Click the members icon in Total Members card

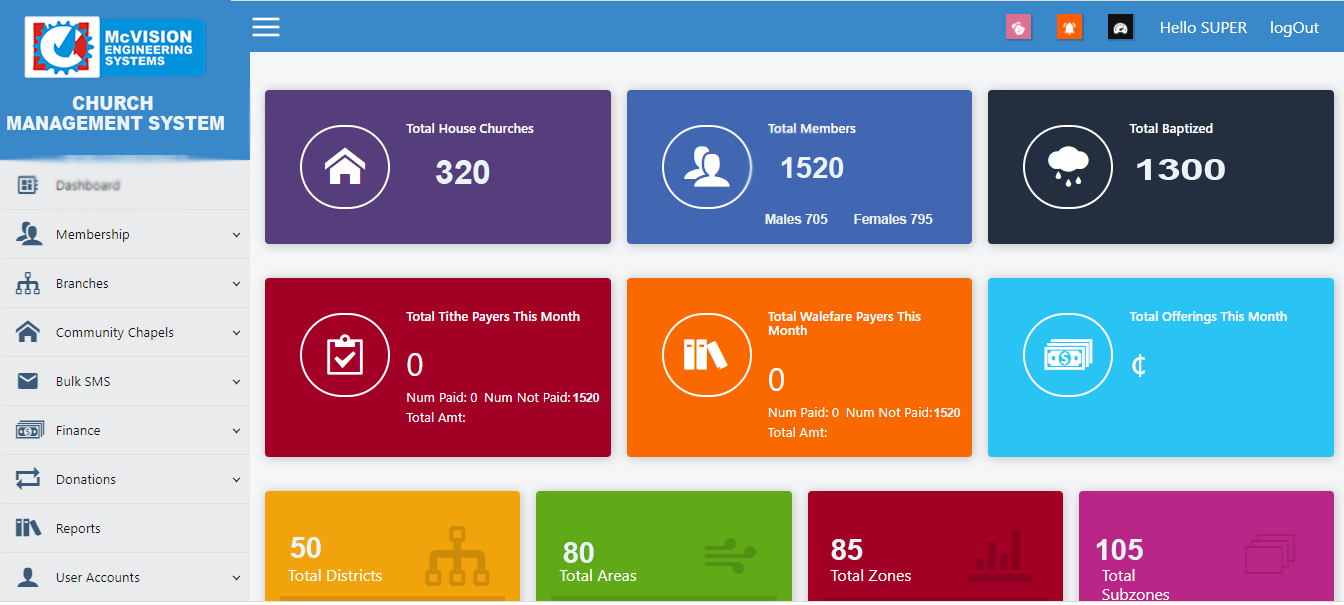pyautogui.click(x=706, y=167)
